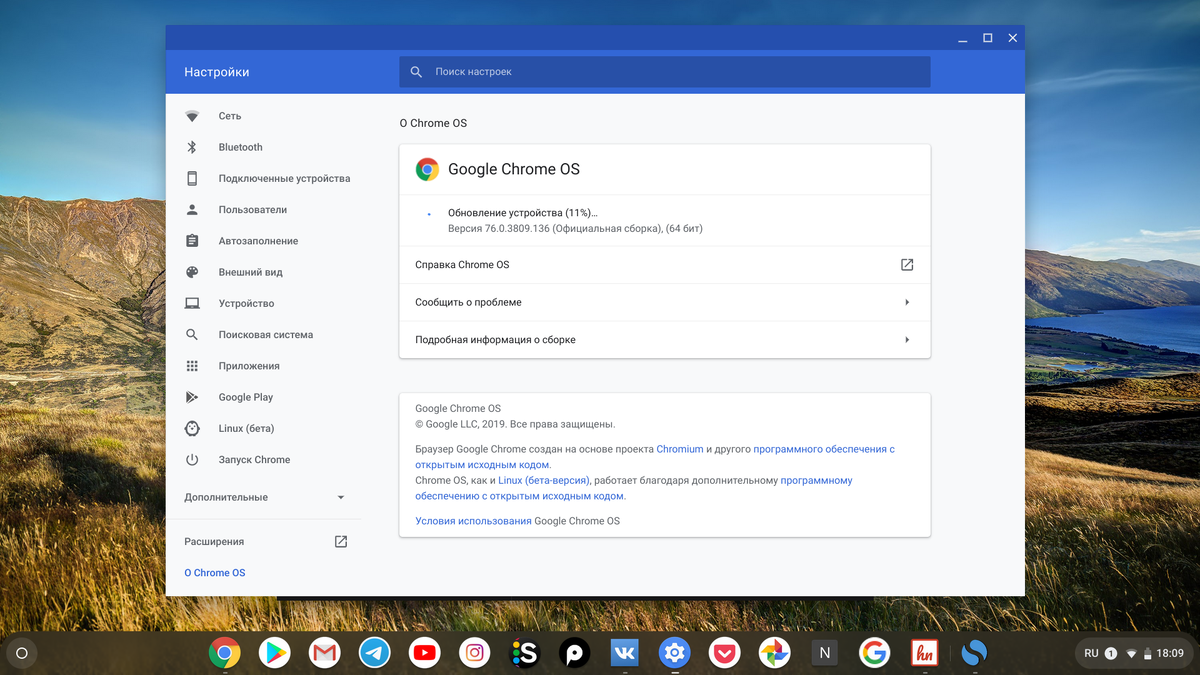Viewport: 1200px width, 675px height.
Task: Launch Google Photos from the shelf
Action: tap(774, 652)
